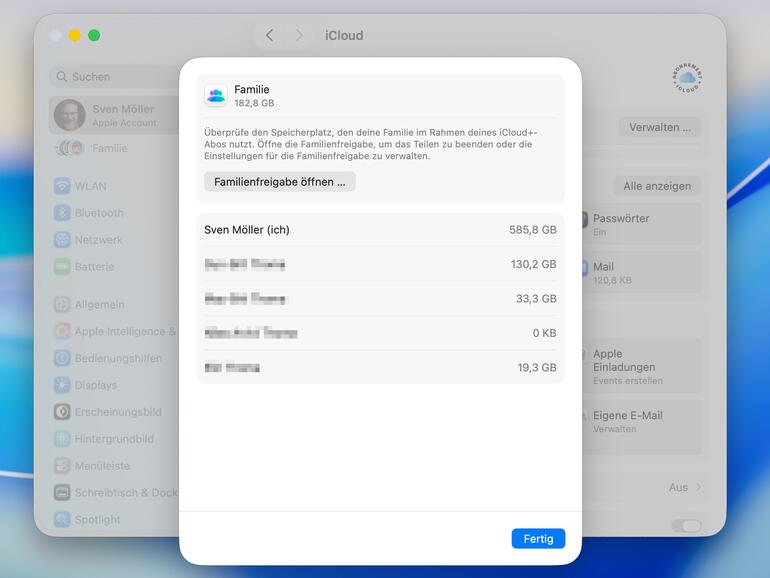Click the Familie 182,8 GB header text

click(x=254, y=96)
